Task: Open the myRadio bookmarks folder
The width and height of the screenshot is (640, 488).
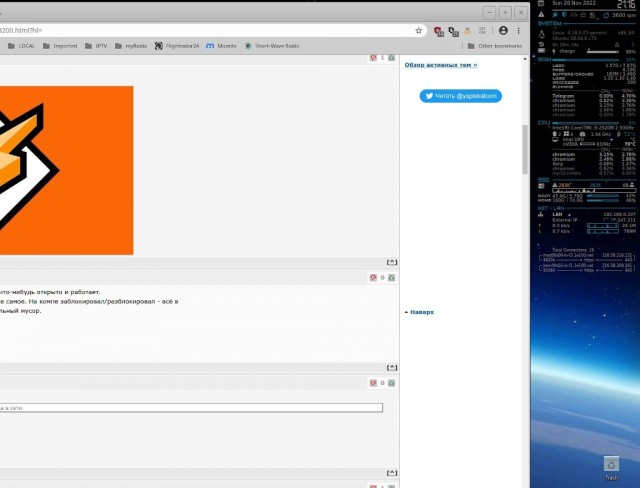Action: pos(131,46)
